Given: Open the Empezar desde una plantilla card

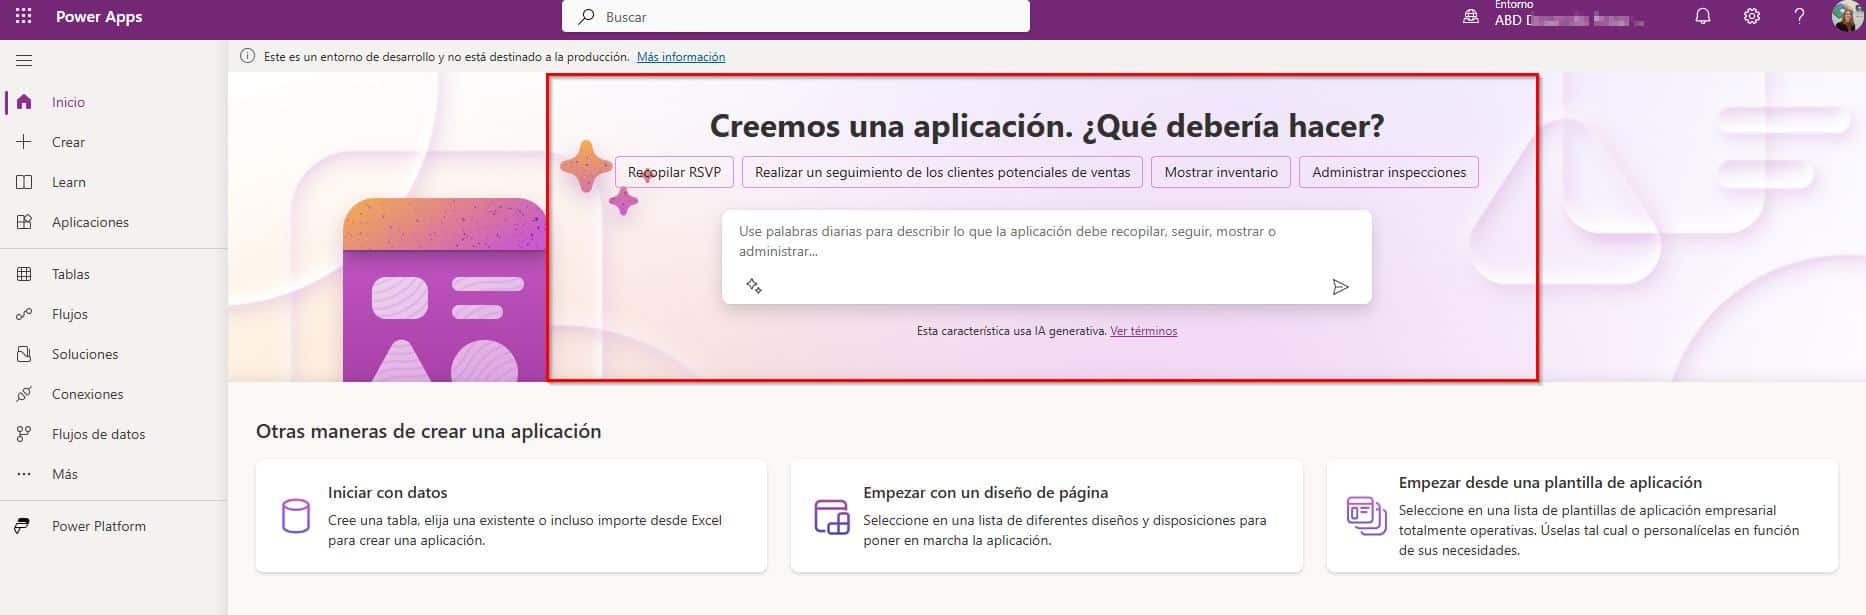Looking at the screenshot, I should (x=1582, y=516).
